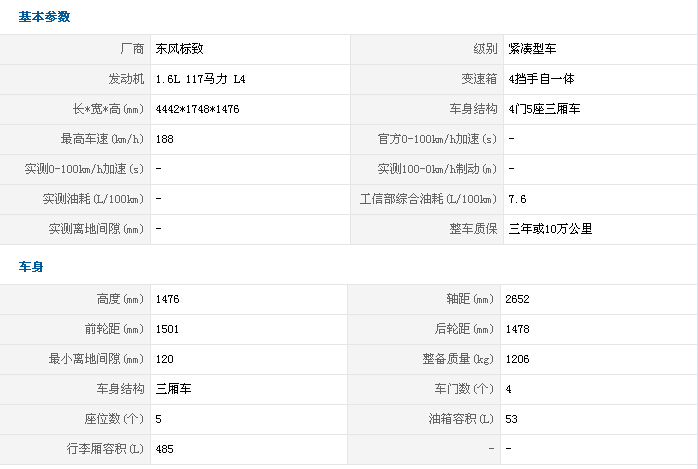Click the 三厢车 value in the 车身 table
698x469 pixels.
click(x=173, y=389)
